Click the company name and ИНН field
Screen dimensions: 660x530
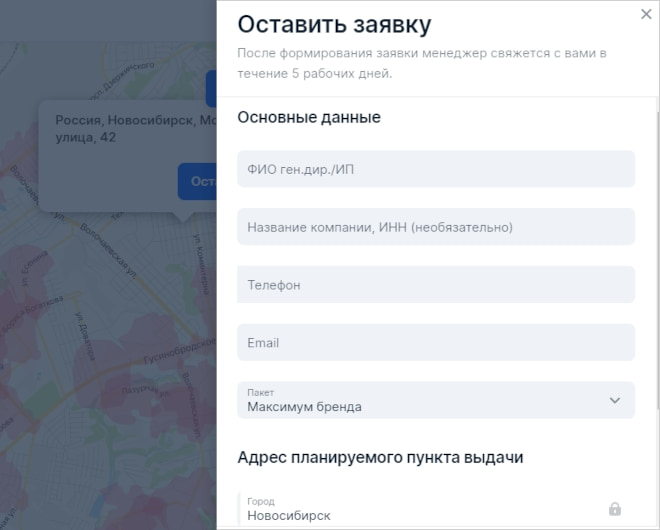pyautogui.click(x=436, y=227)
